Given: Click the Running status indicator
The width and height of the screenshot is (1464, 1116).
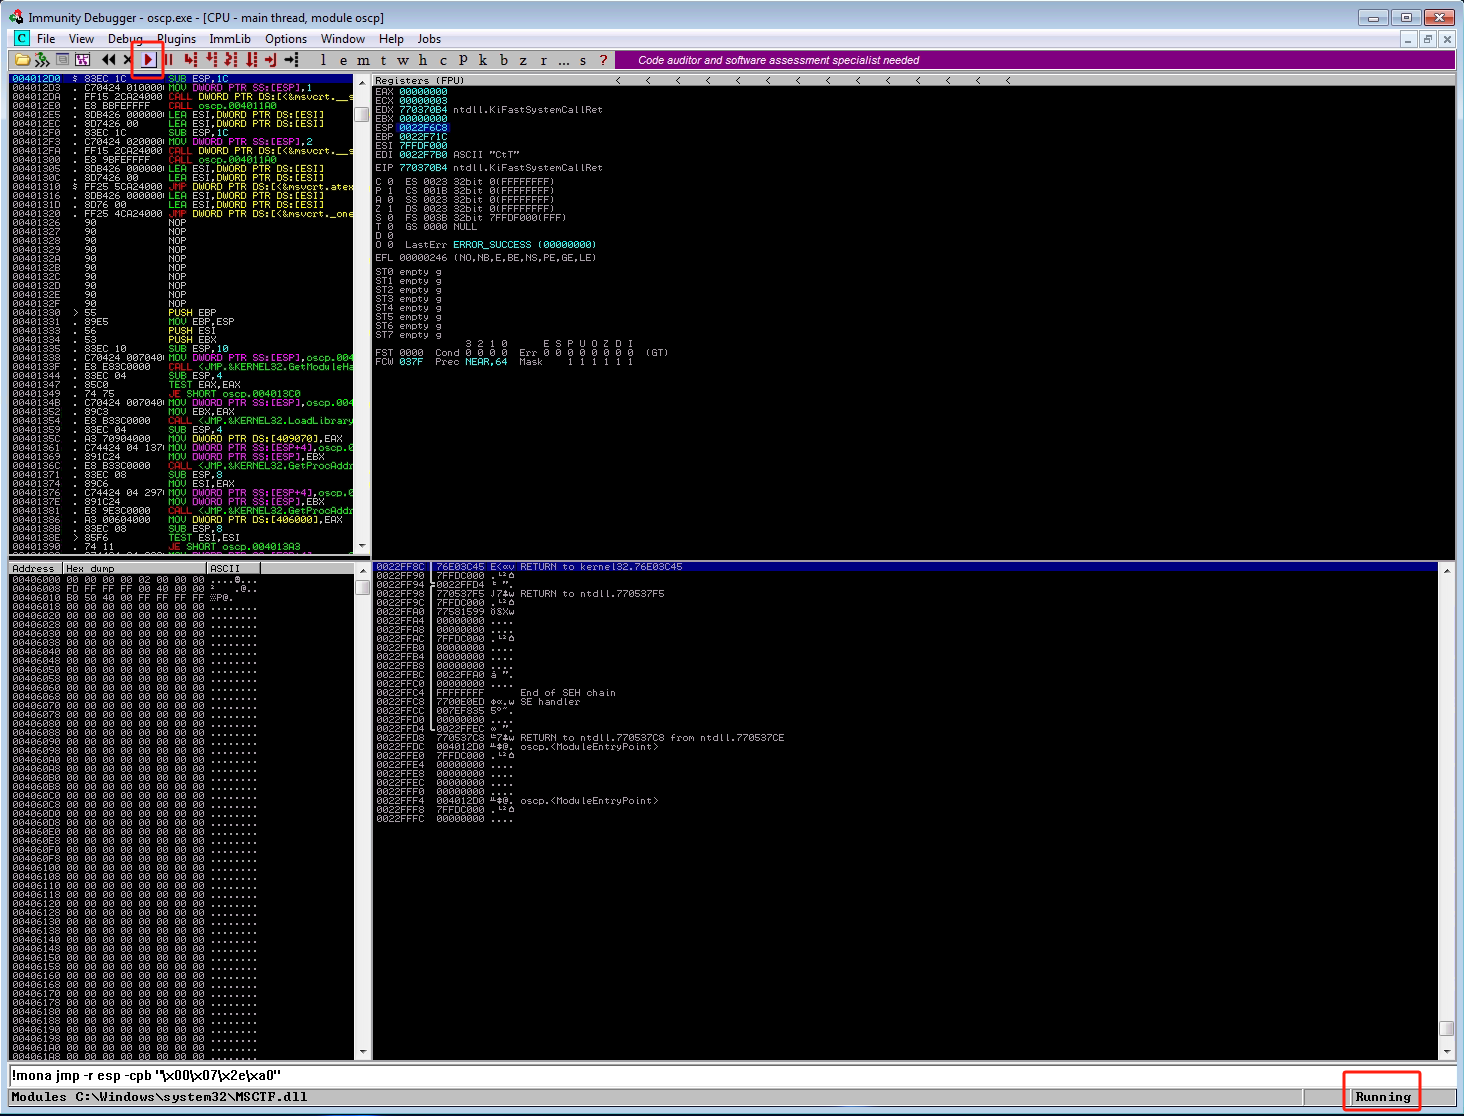Looking at the screenshot, I should (x=1382, y=1097).
